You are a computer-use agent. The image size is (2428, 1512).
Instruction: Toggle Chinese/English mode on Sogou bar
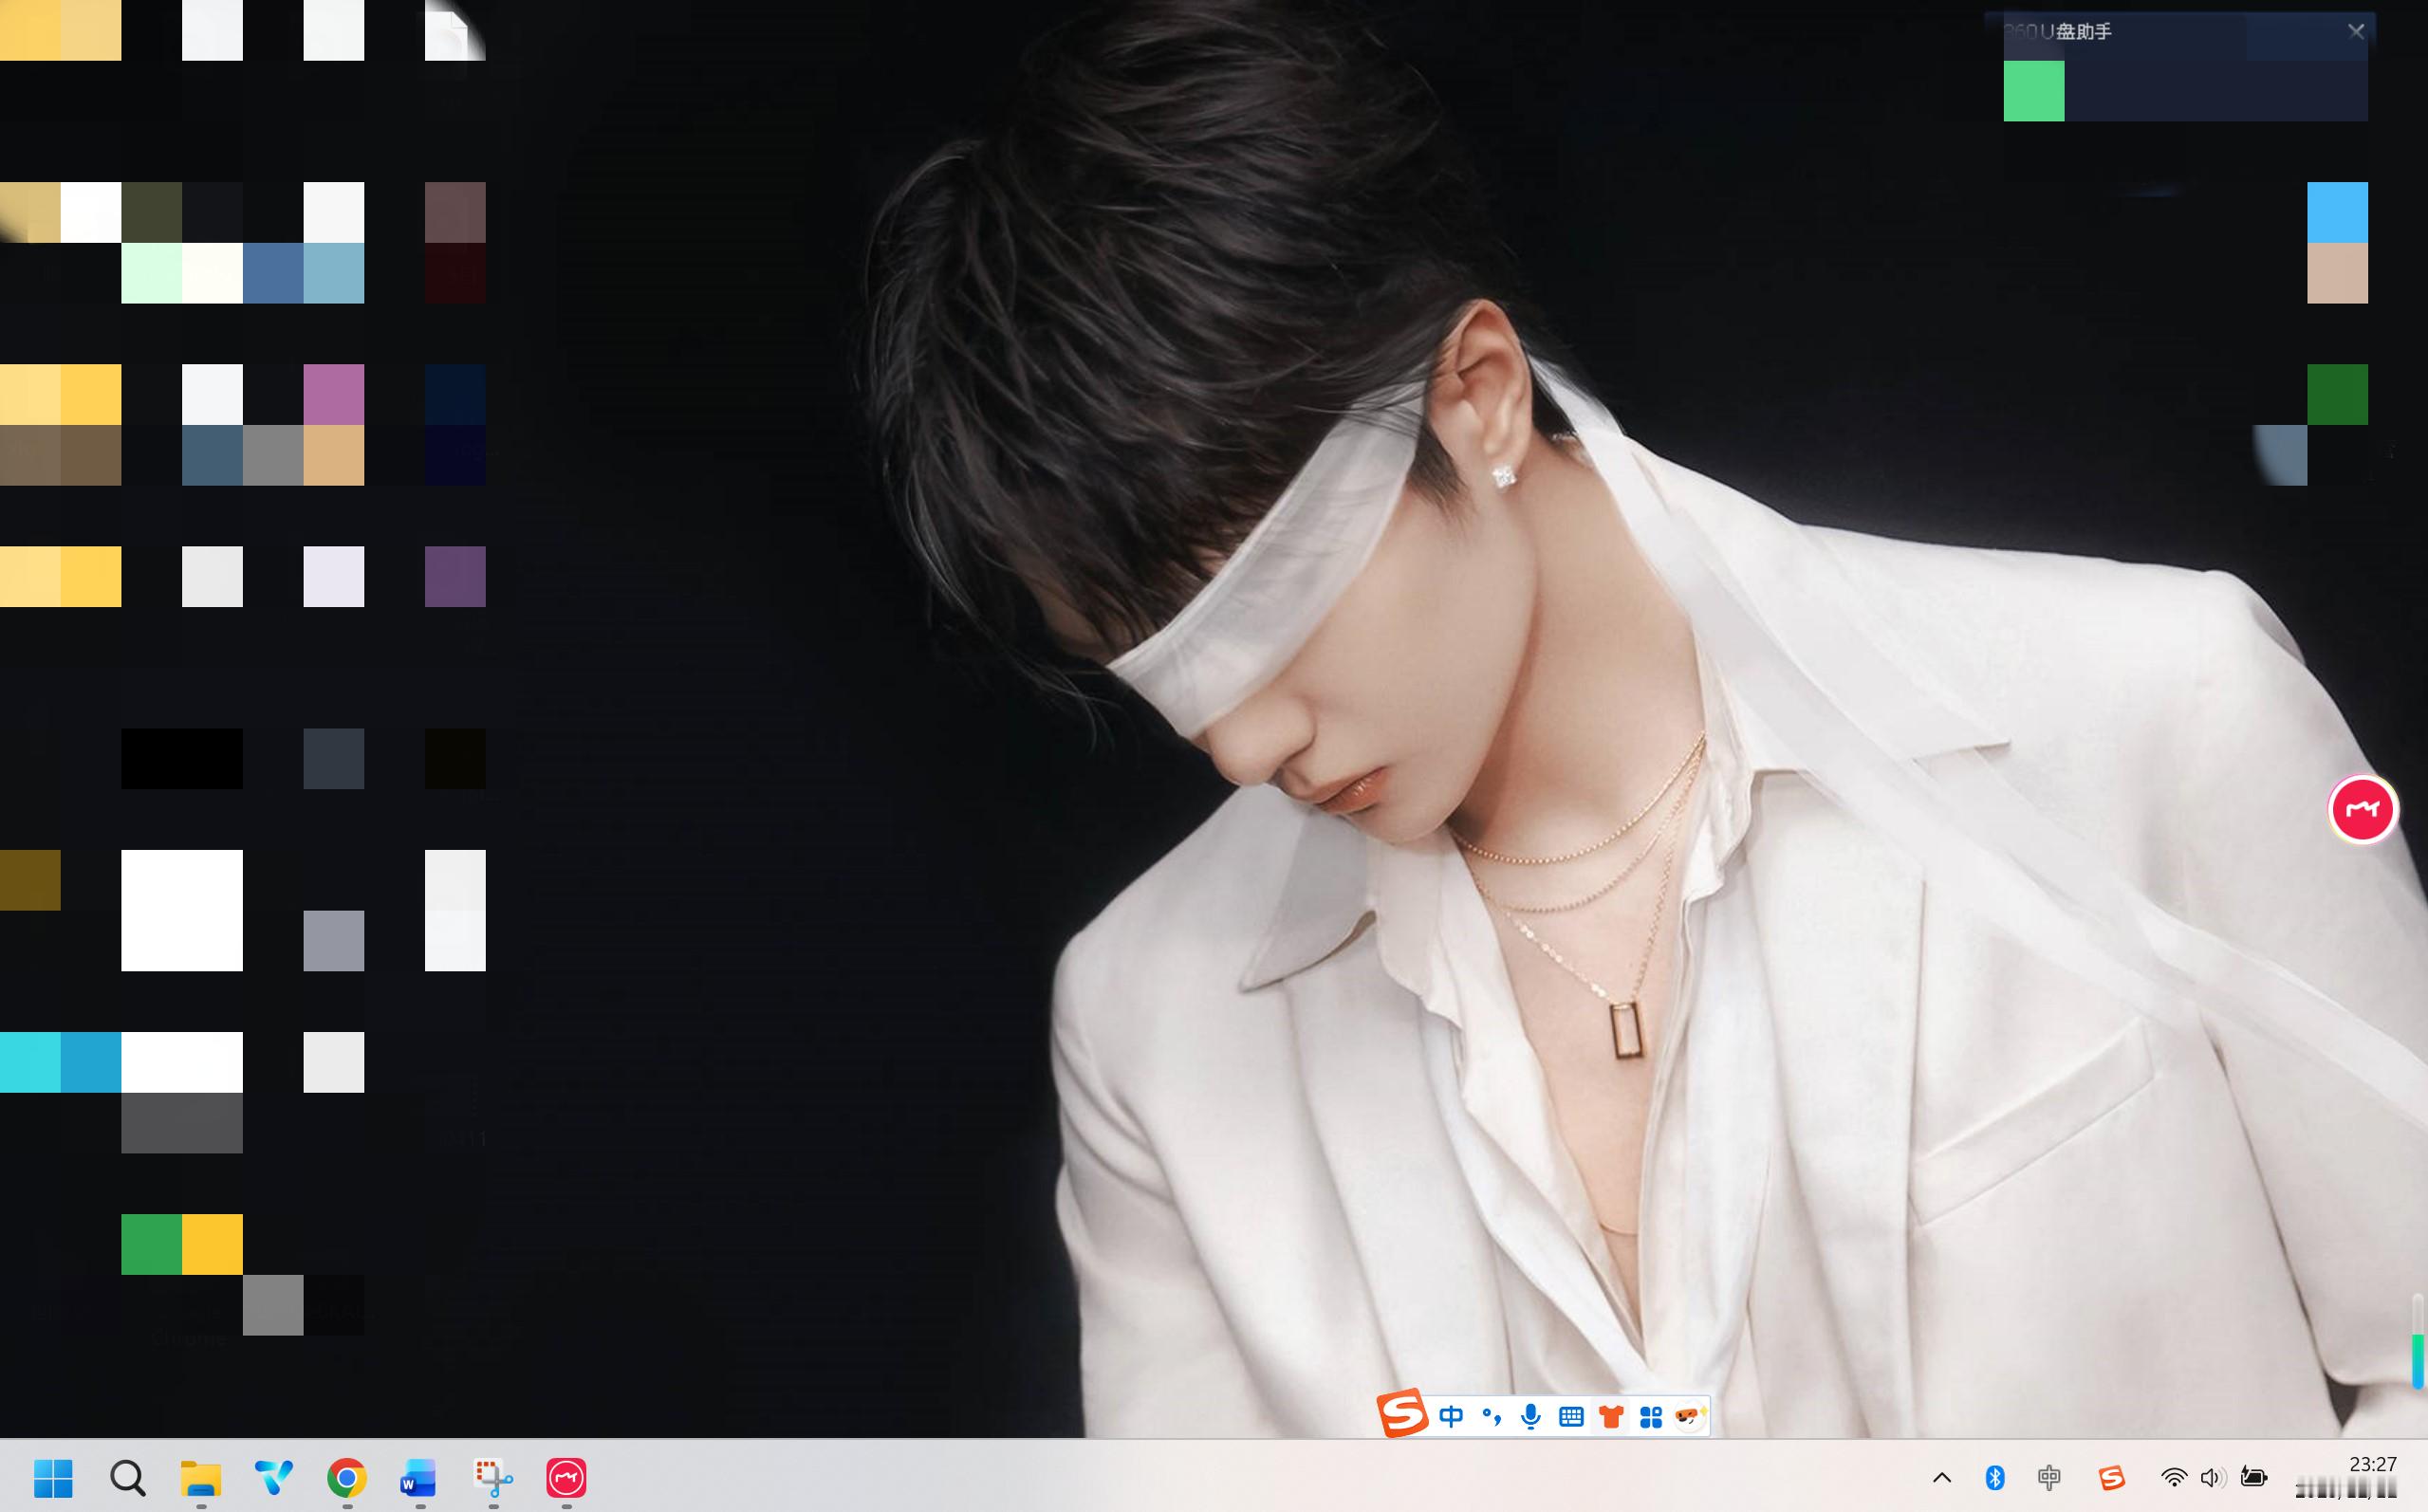pos(1451,1416)
